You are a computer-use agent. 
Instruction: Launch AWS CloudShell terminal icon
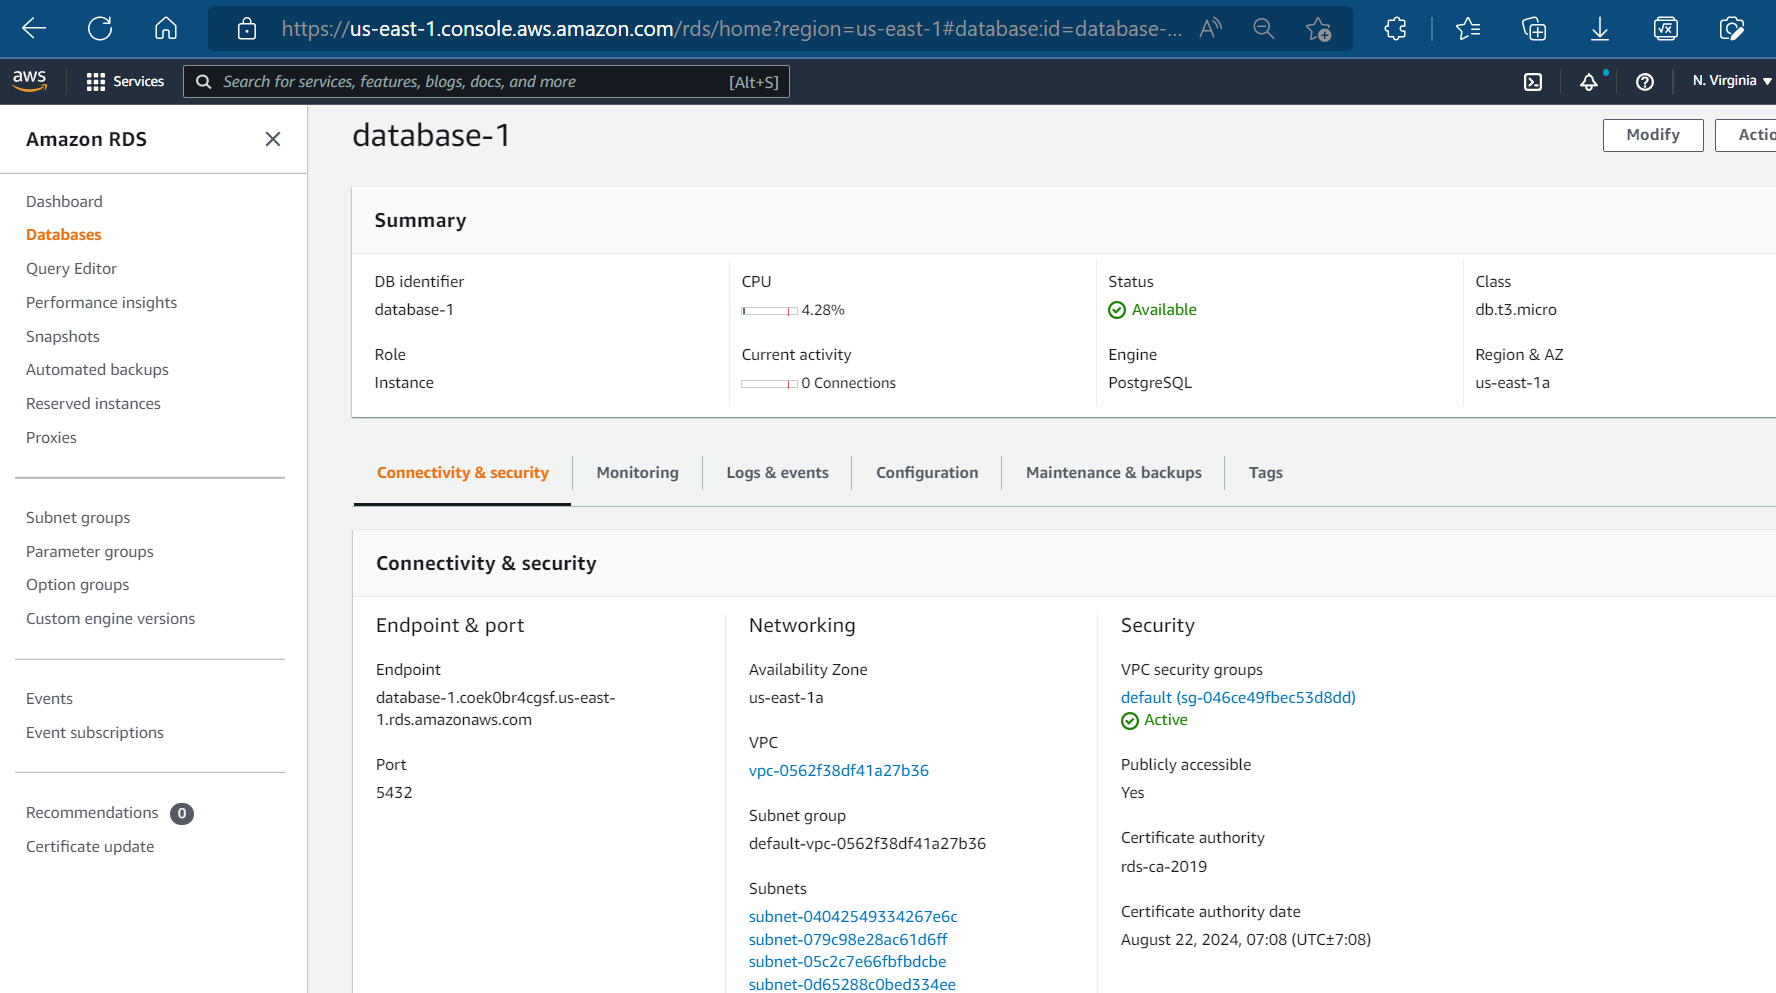(x=1533, y=82)
